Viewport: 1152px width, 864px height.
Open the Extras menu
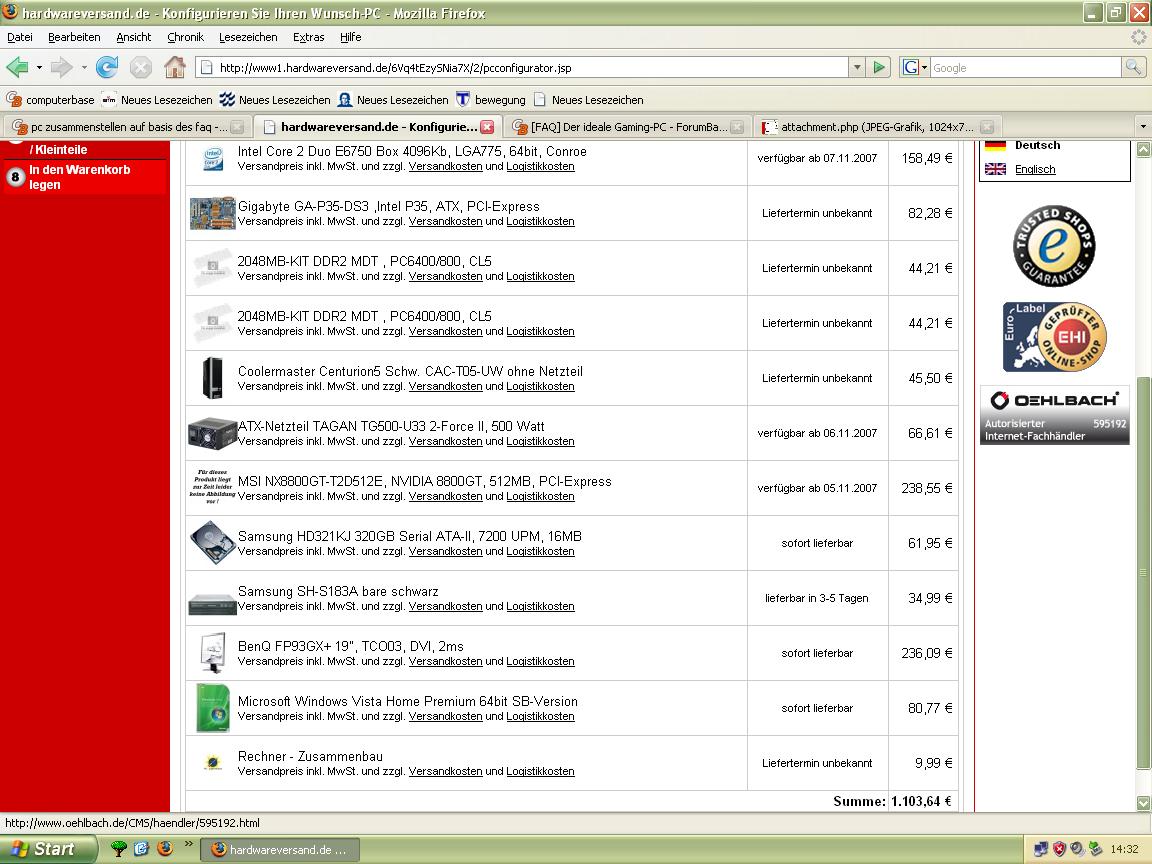(x=308, y=37)
